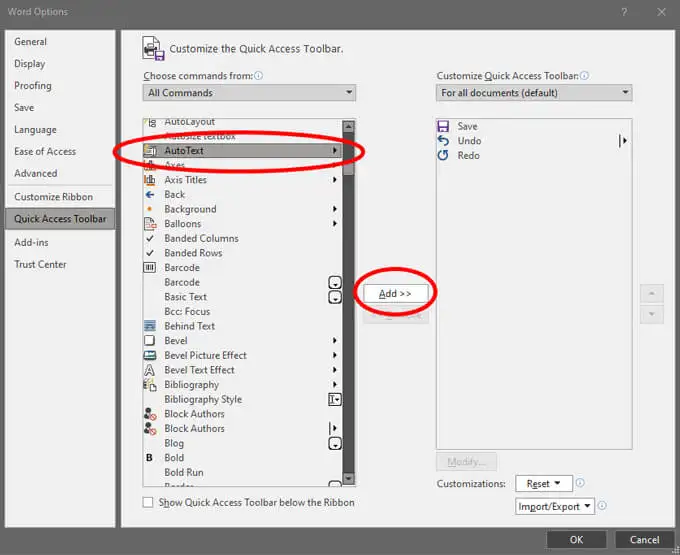Click info icon beside Customize Quick Access Toolbar
The height and width of the screenshot is (555, 680).
tap(585, 75)
